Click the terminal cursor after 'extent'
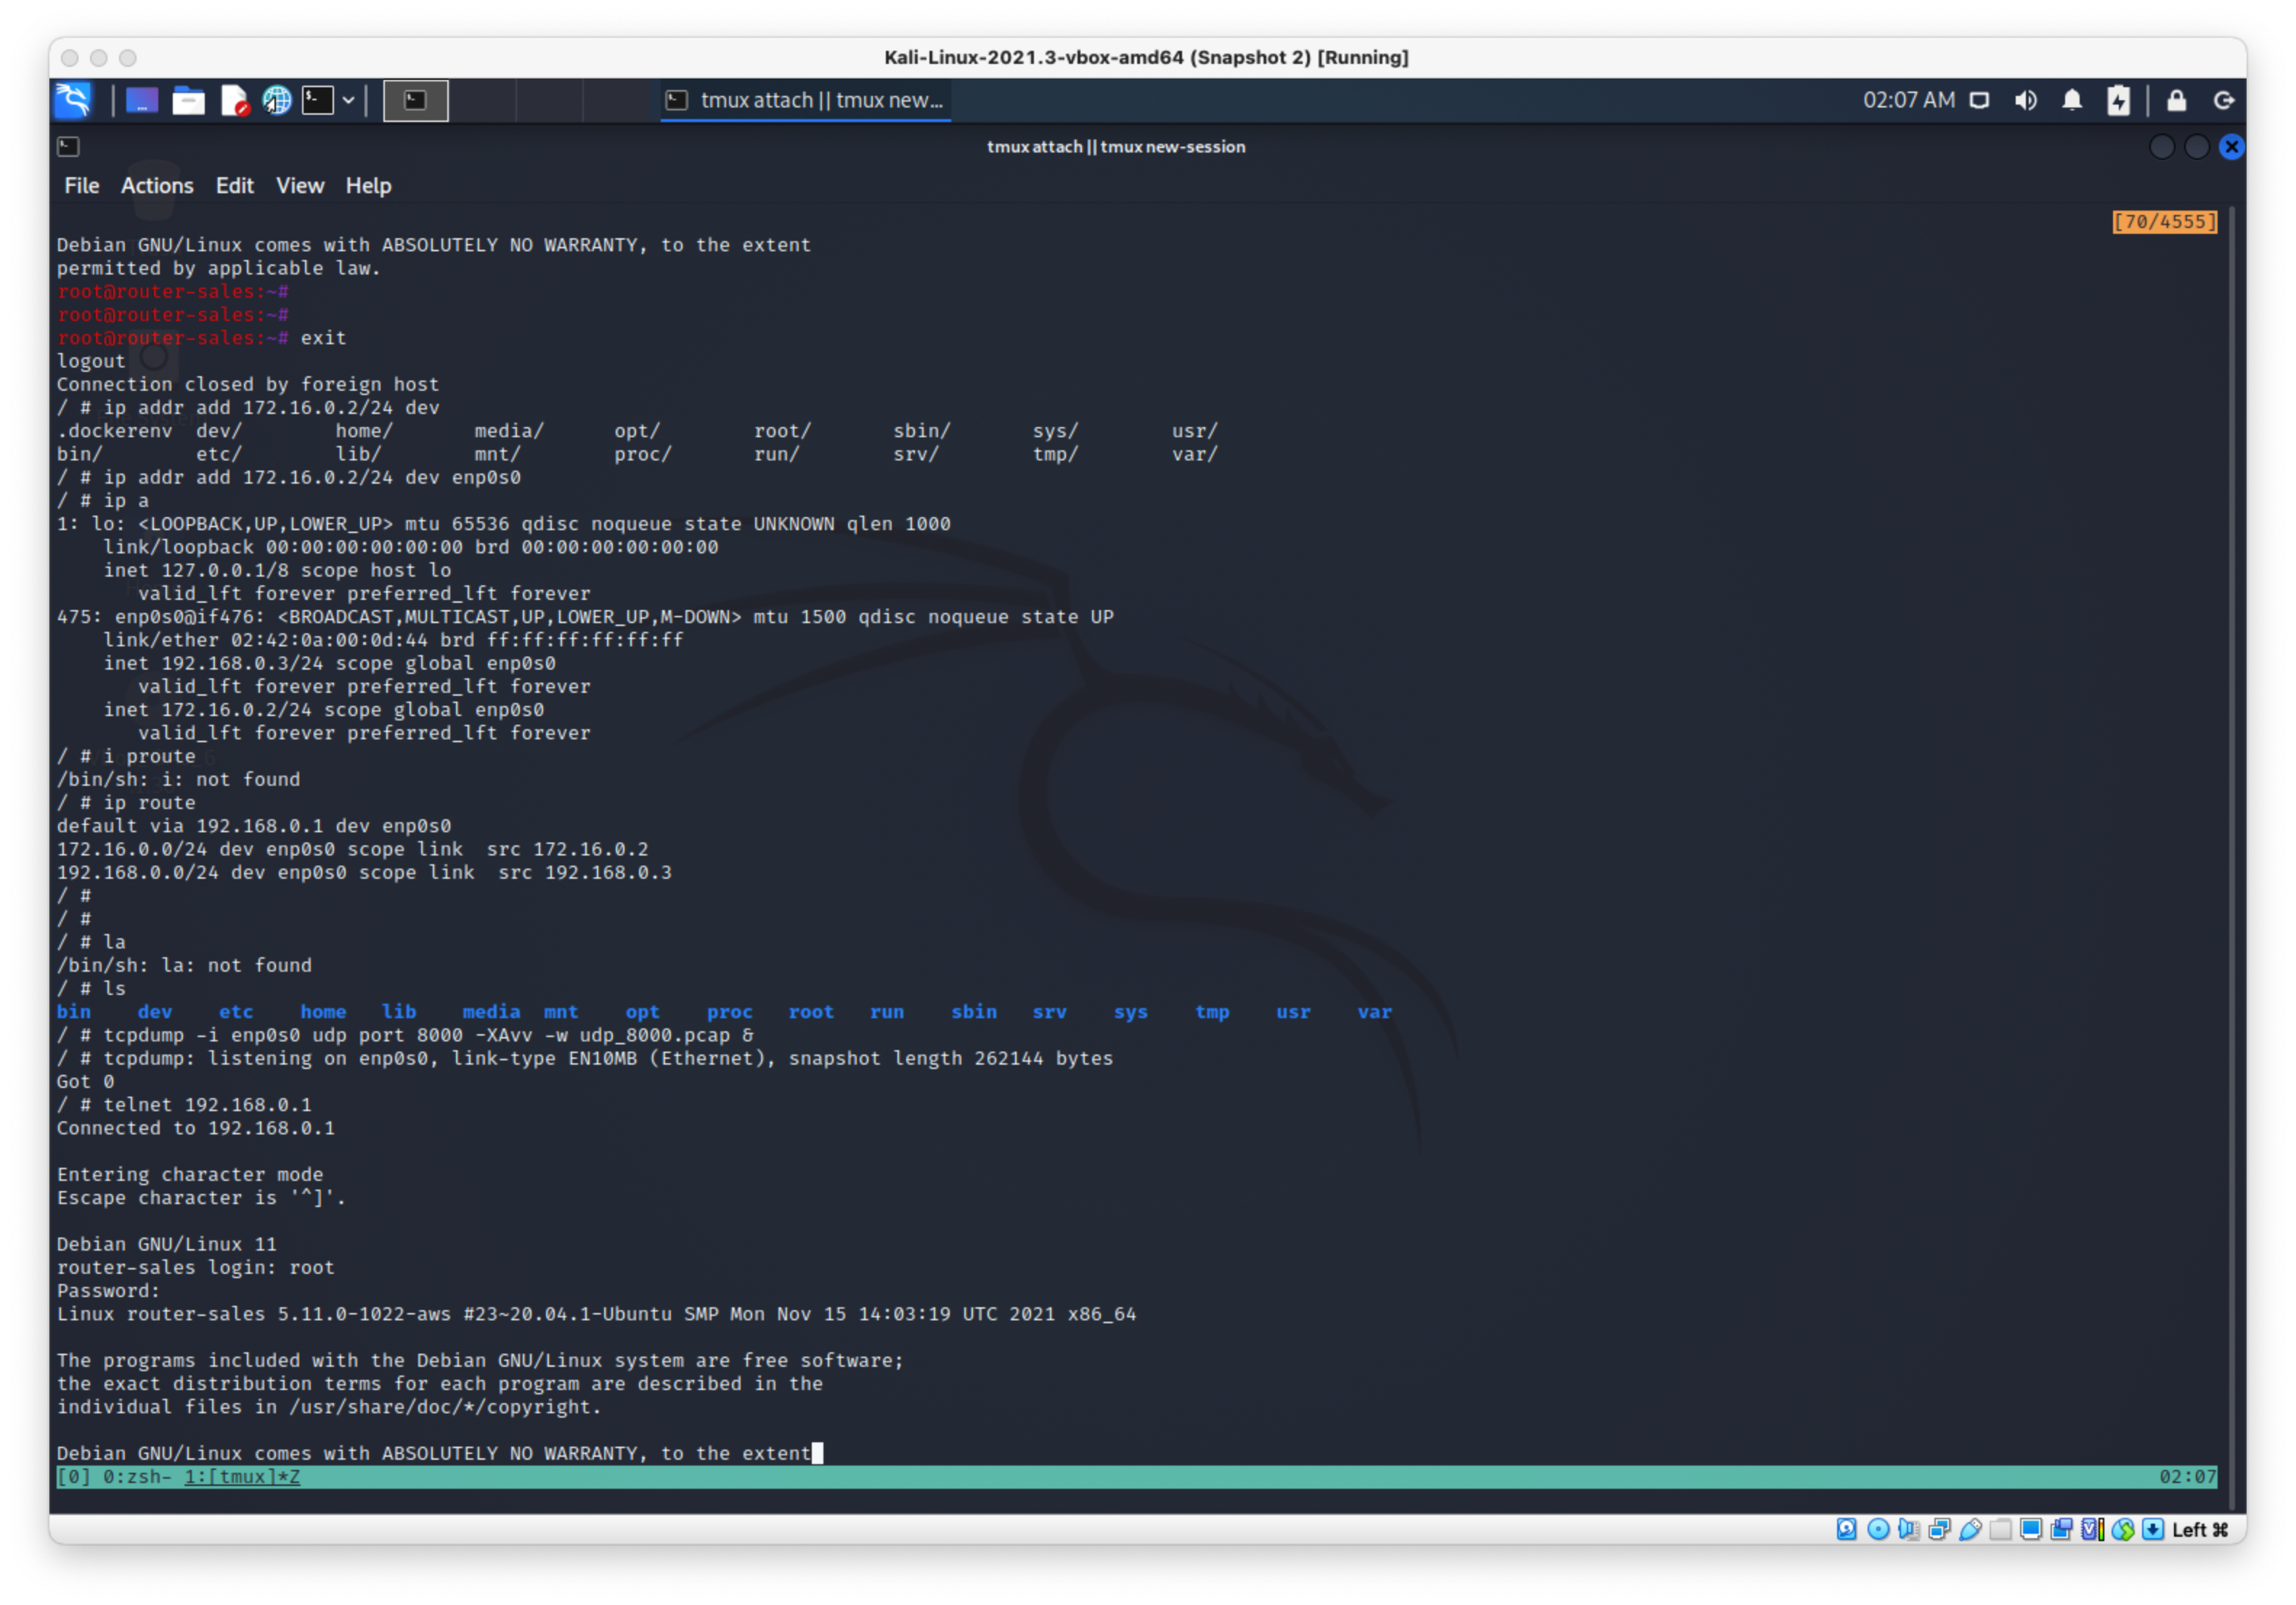Image resolution: width=2296 pixels, height=1605 pixels. [817, 1453]
